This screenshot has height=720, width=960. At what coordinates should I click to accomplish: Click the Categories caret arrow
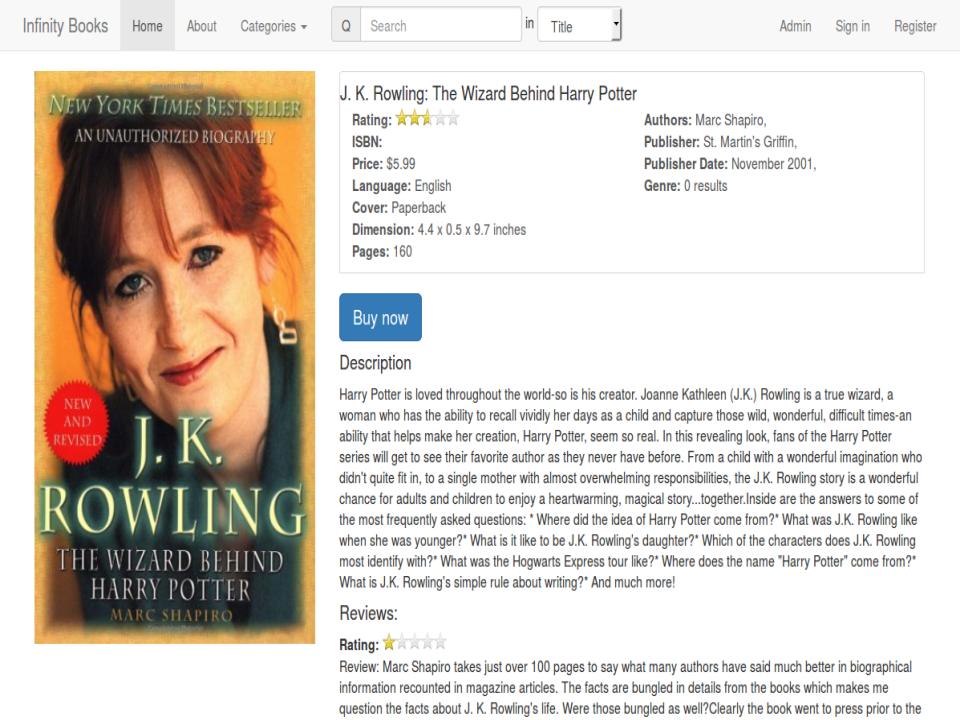(x=304, y=28)
